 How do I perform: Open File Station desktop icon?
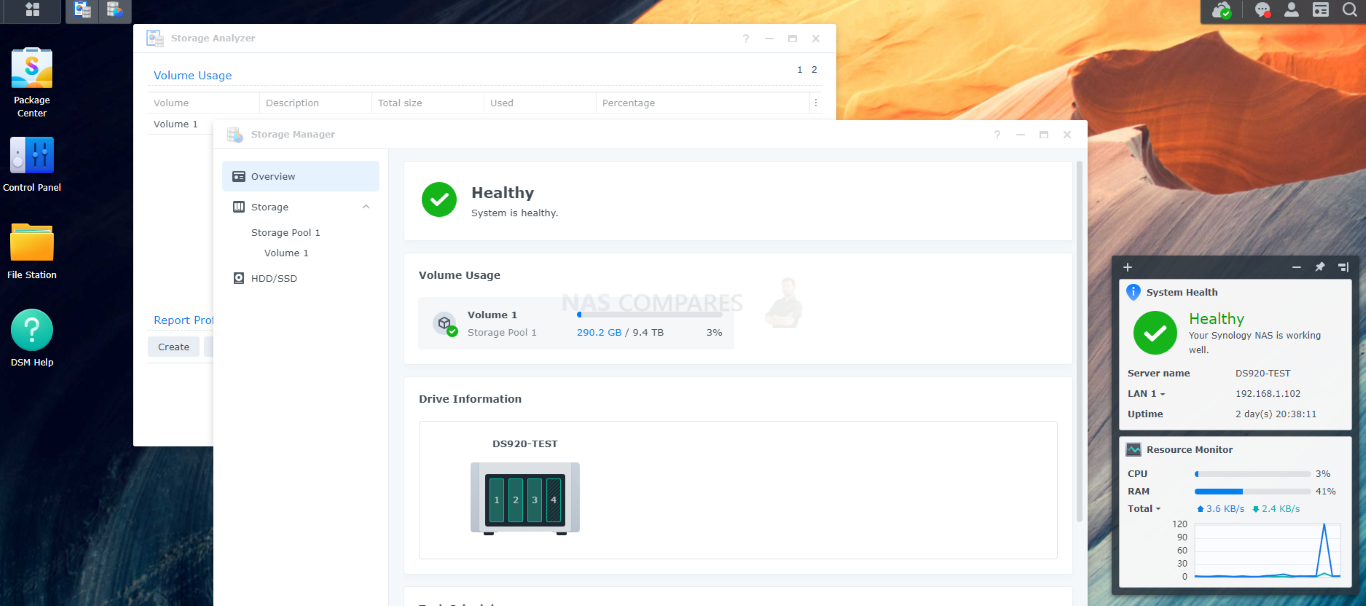(32, 242)
